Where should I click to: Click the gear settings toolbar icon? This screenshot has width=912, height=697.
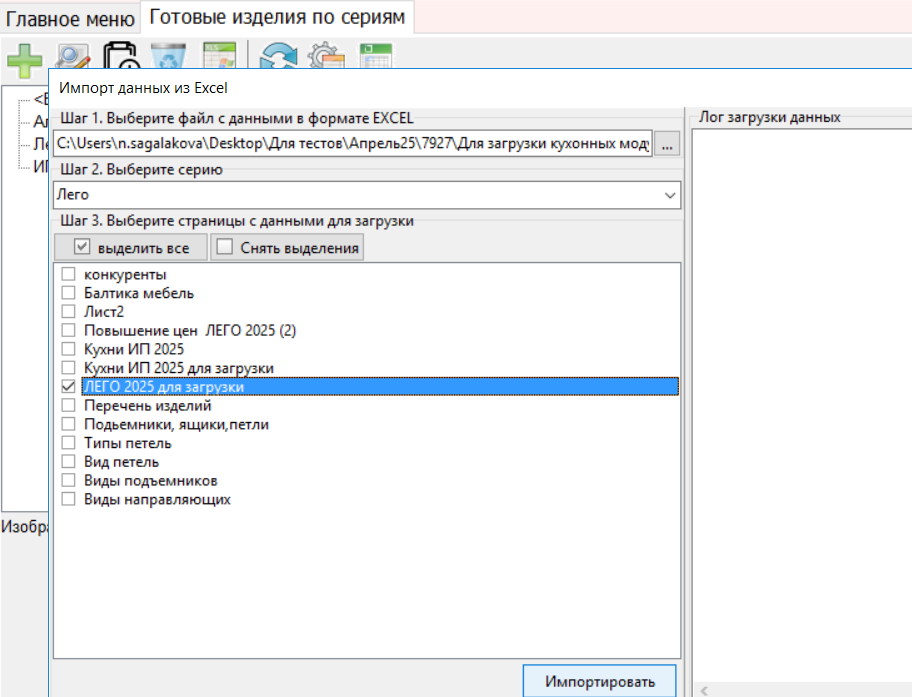point(327,57)
